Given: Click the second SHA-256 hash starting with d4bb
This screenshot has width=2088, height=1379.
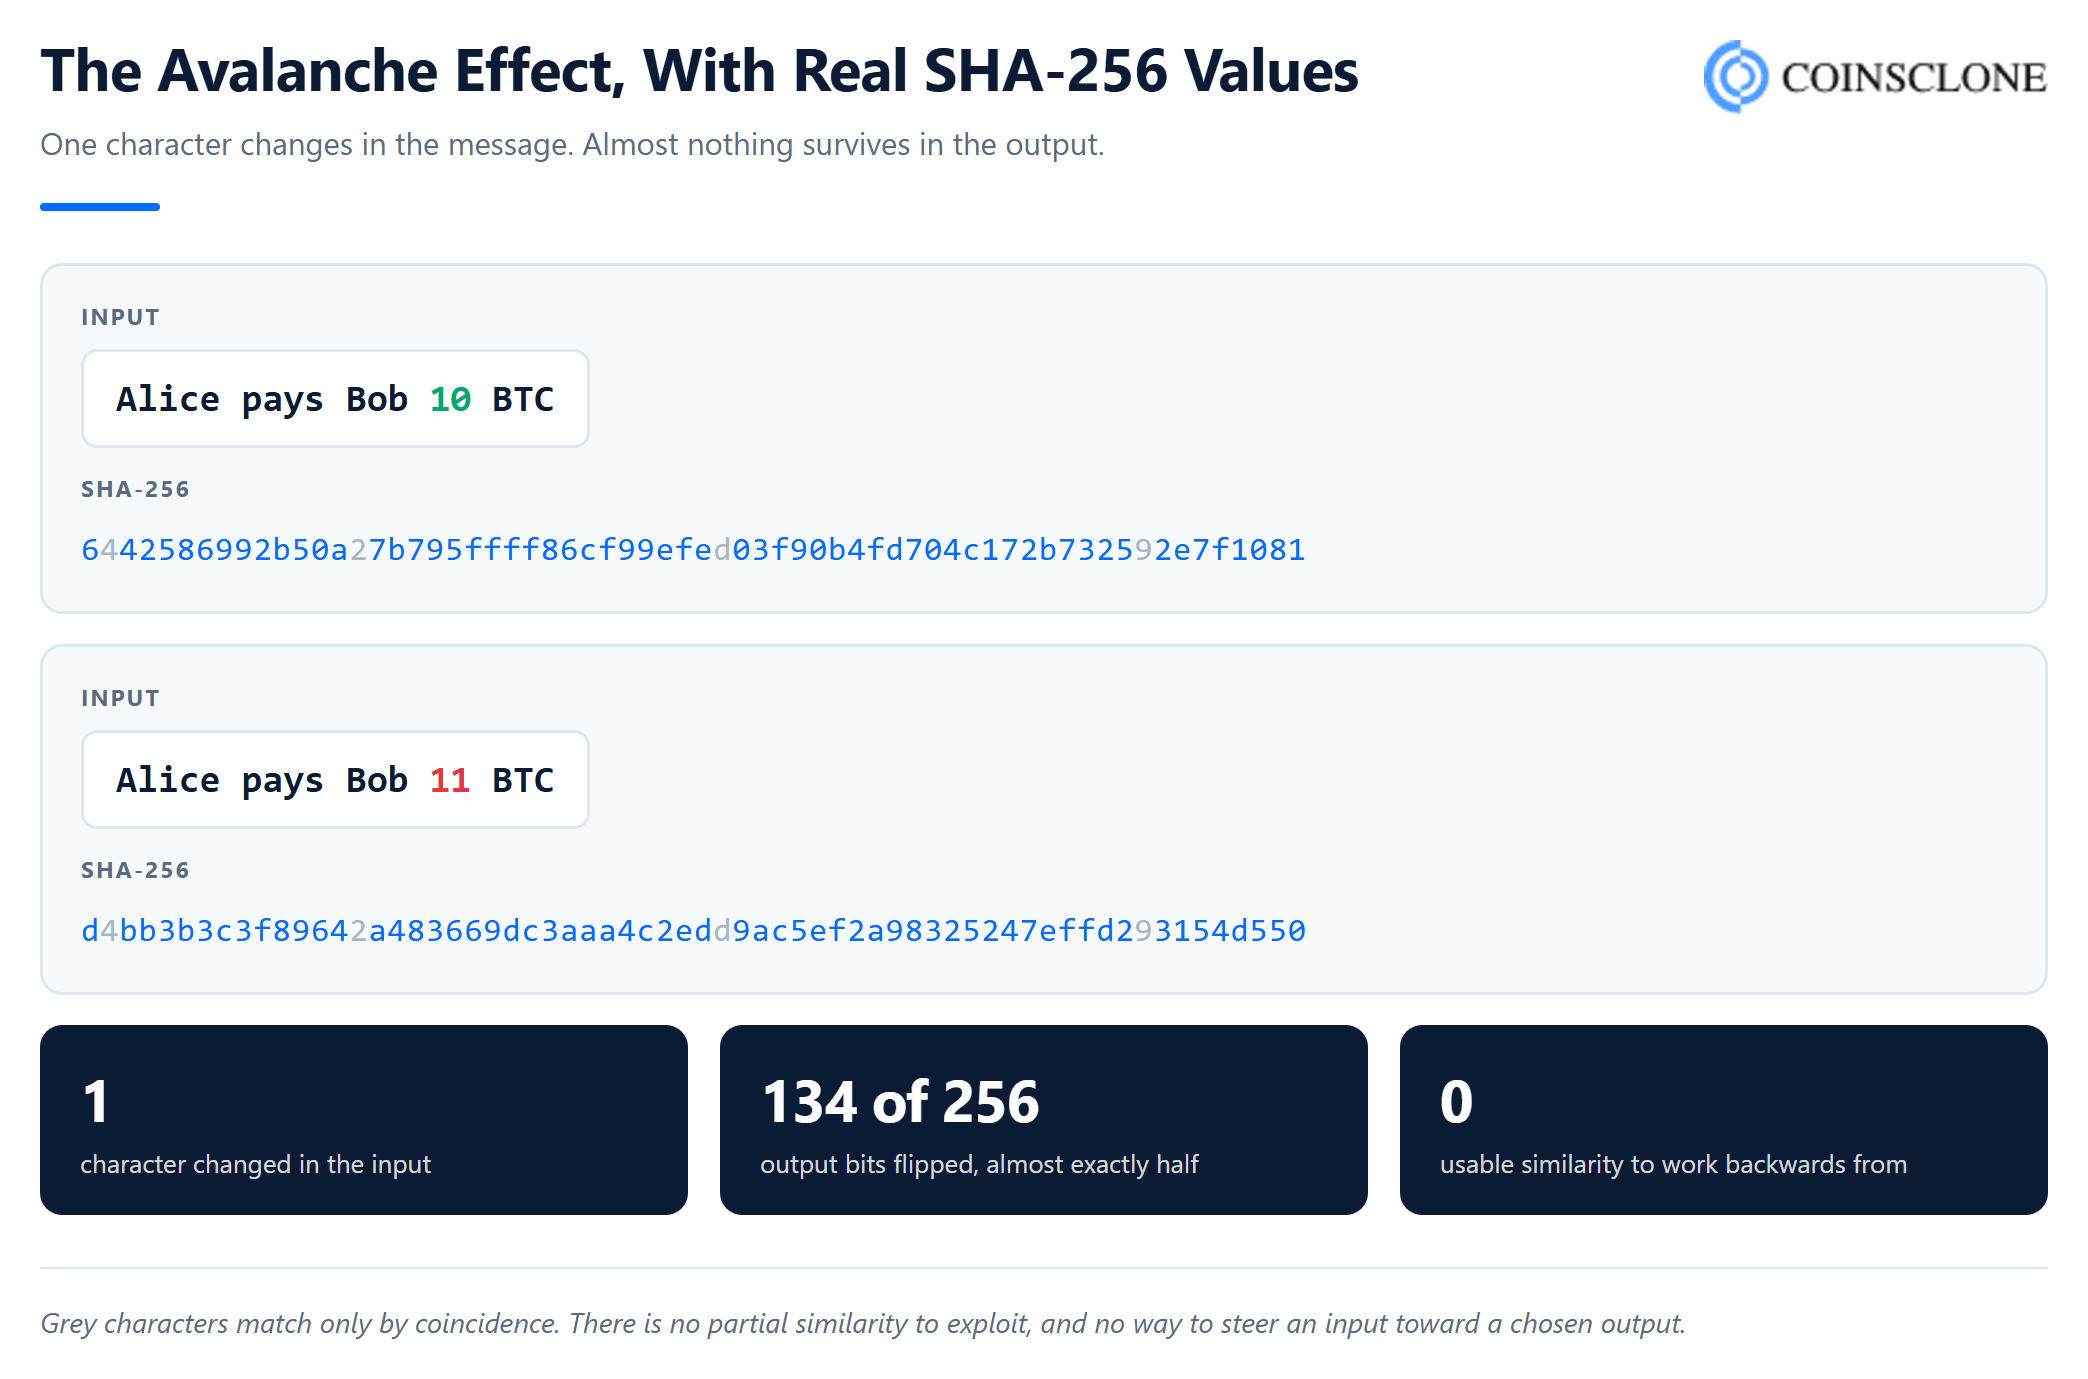Looking at the screenshot, I should pos(693,931).
